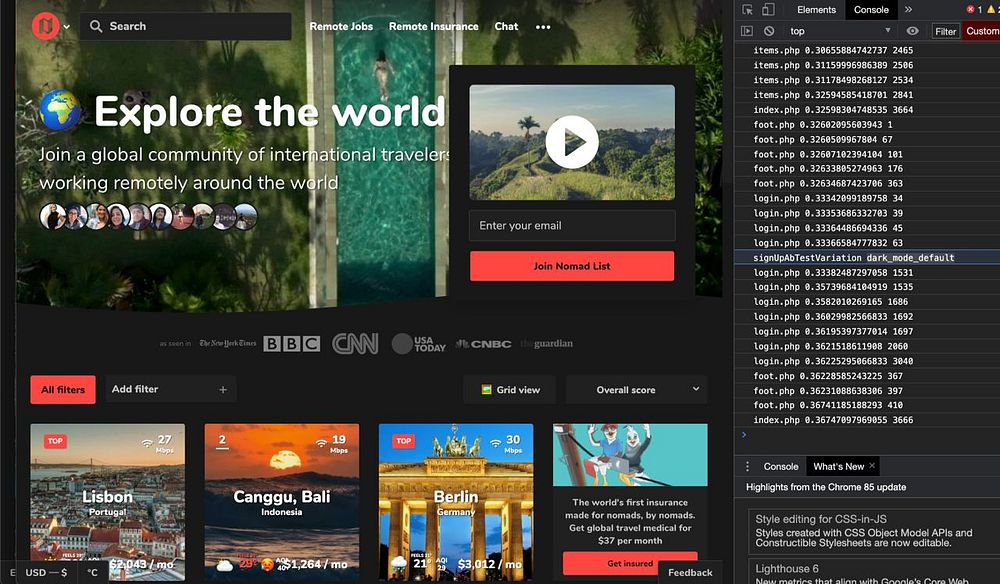Image resolution: width=1000 pixels, height=584 pixels.
Task: Open the Berlin Germany city card
Action: [456, 502]
